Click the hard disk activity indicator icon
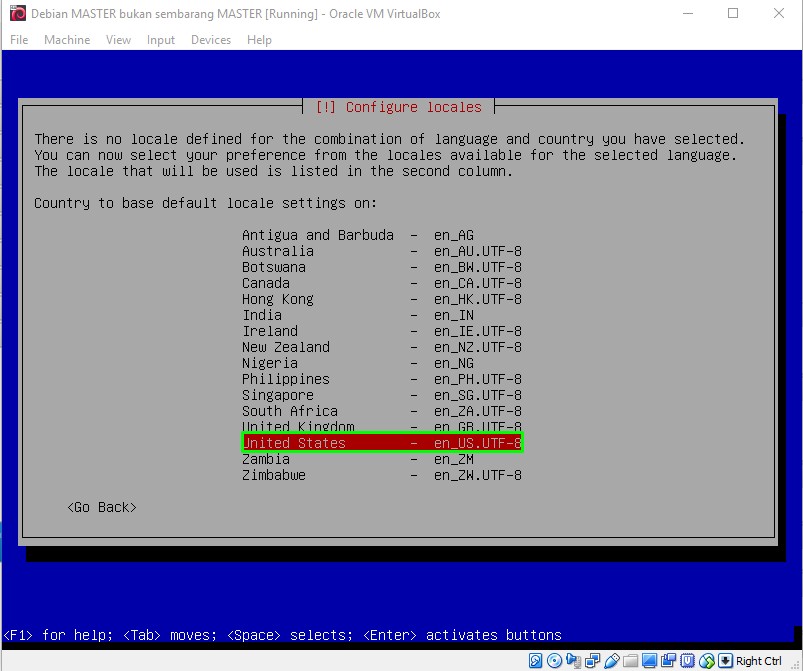 tap(536, 661)
